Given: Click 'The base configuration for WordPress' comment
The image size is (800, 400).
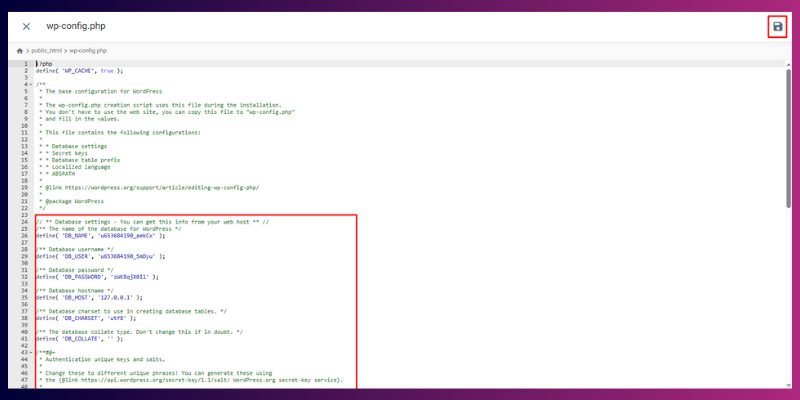Looking at the screenshot, I should (101, 92).
